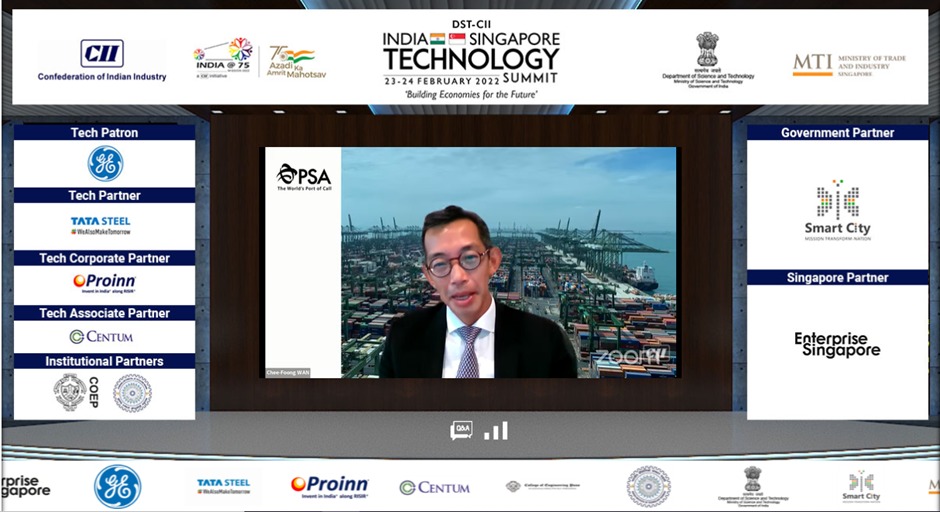The image size is (940, 512).
Task: Click the "Tech Patron" heading
Action: click(x=104, y=132)
